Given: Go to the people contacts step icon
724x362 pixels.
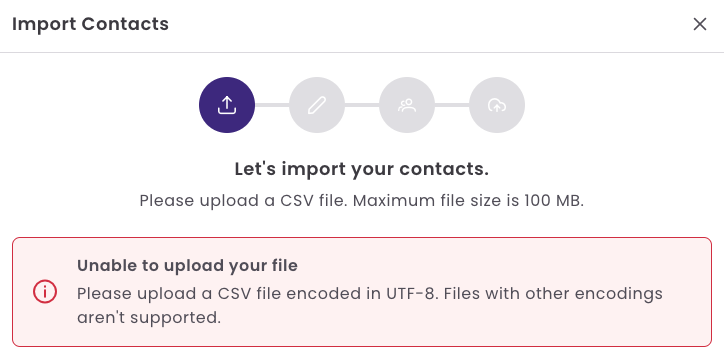Looking at the screenshot, I should (x=407, y=105).
